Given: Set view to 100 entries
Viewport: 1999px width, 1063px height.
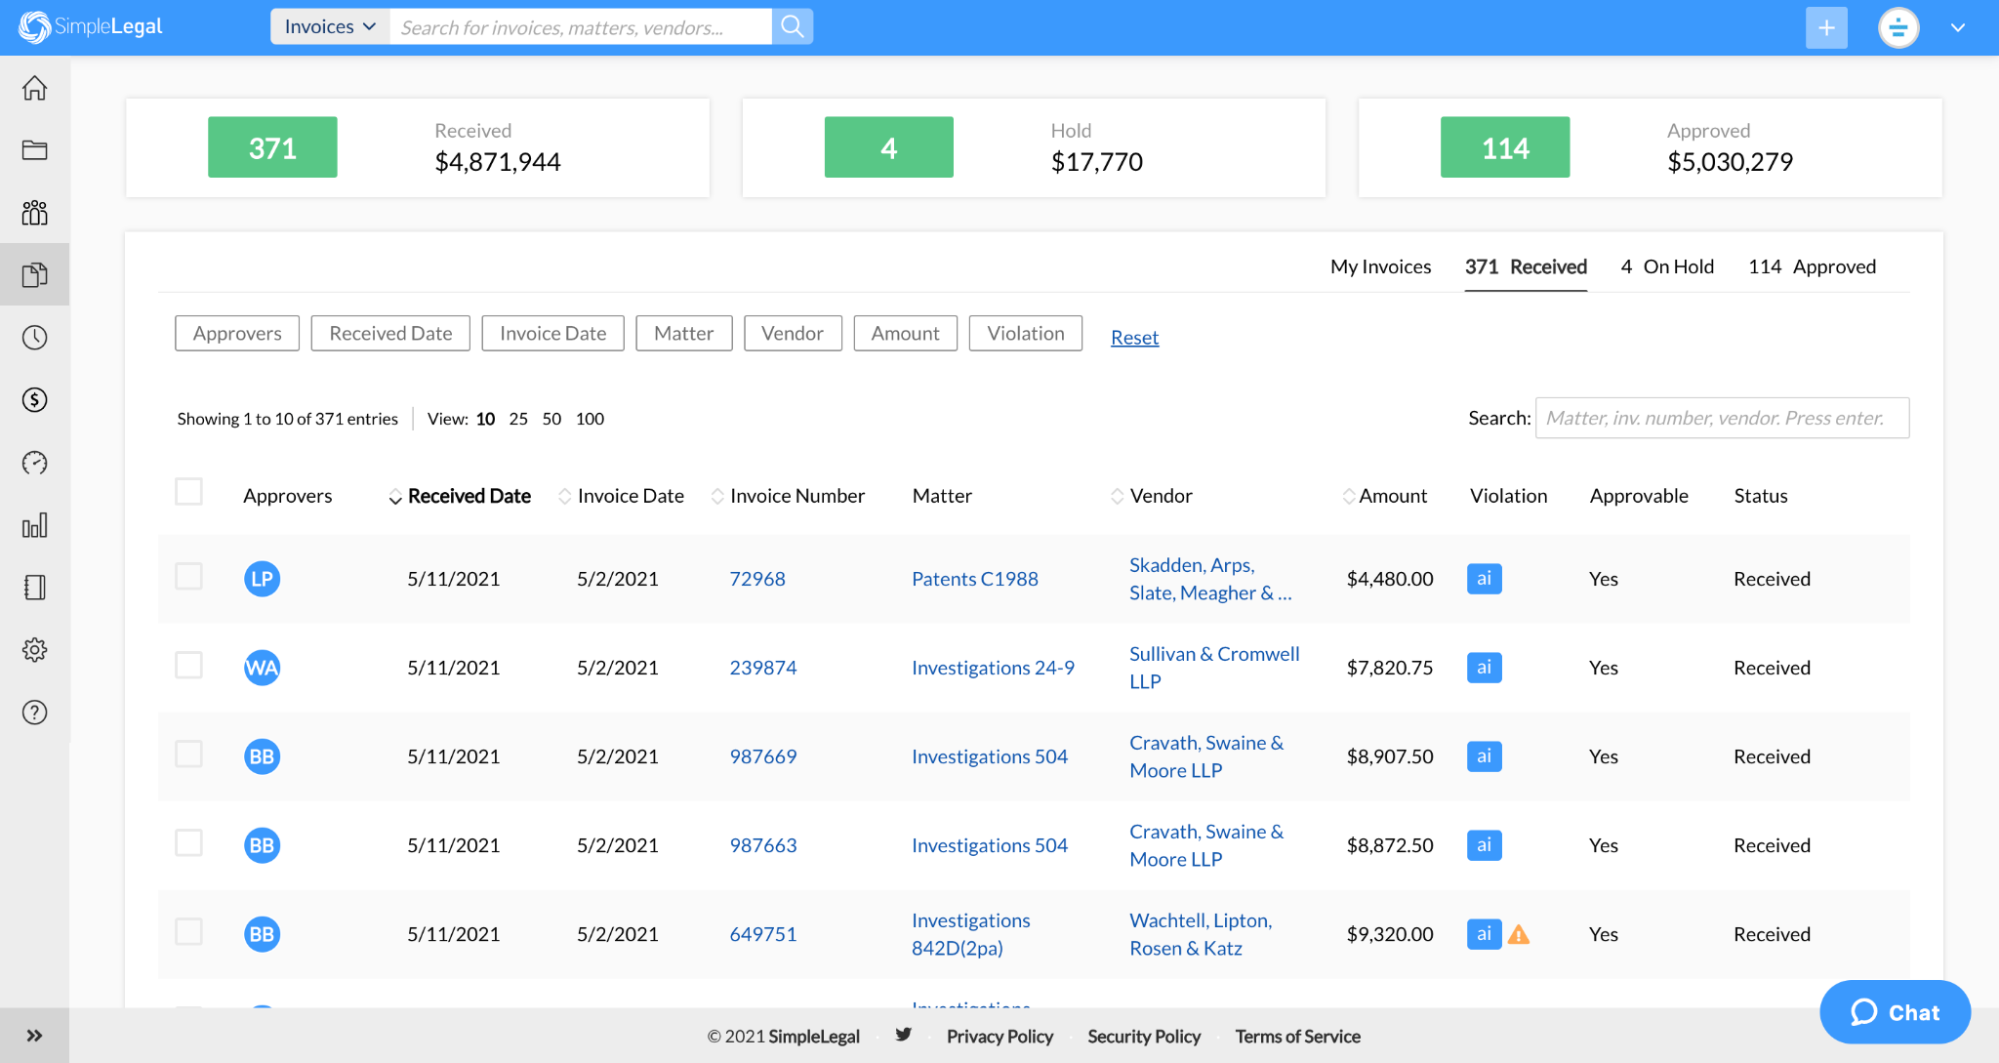Looking at the screenshot, I should pos(590,419).
